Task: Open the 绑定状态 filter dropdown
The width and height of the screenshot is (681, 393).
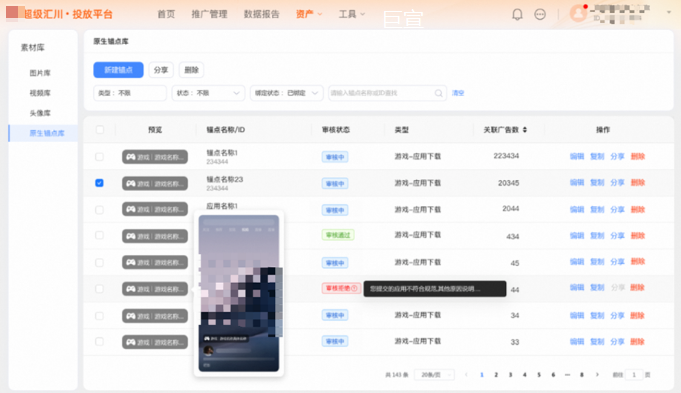Action: [286, 93]
